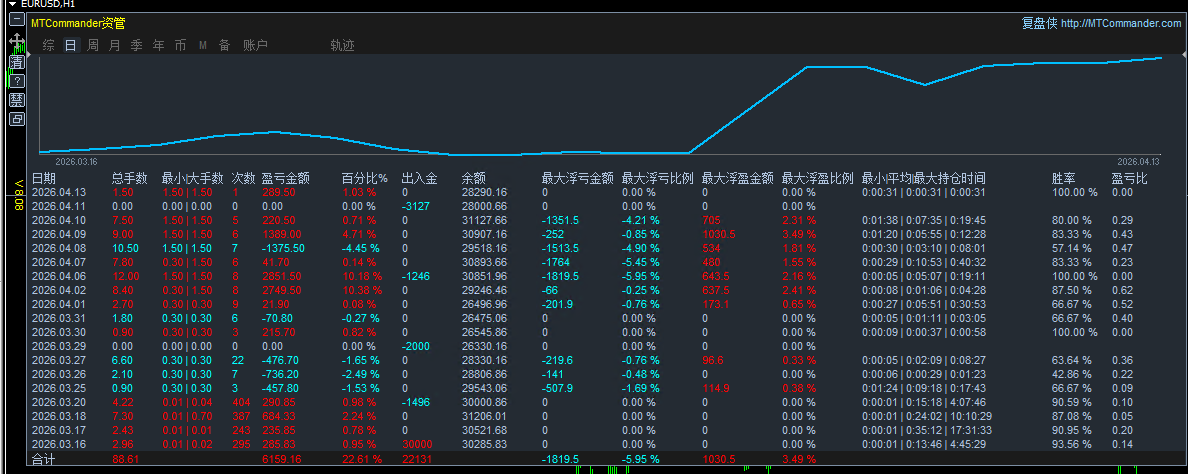Switch to the 综 summary tab
Viewport: 1188px width, 474px height.
click(48, 45)
